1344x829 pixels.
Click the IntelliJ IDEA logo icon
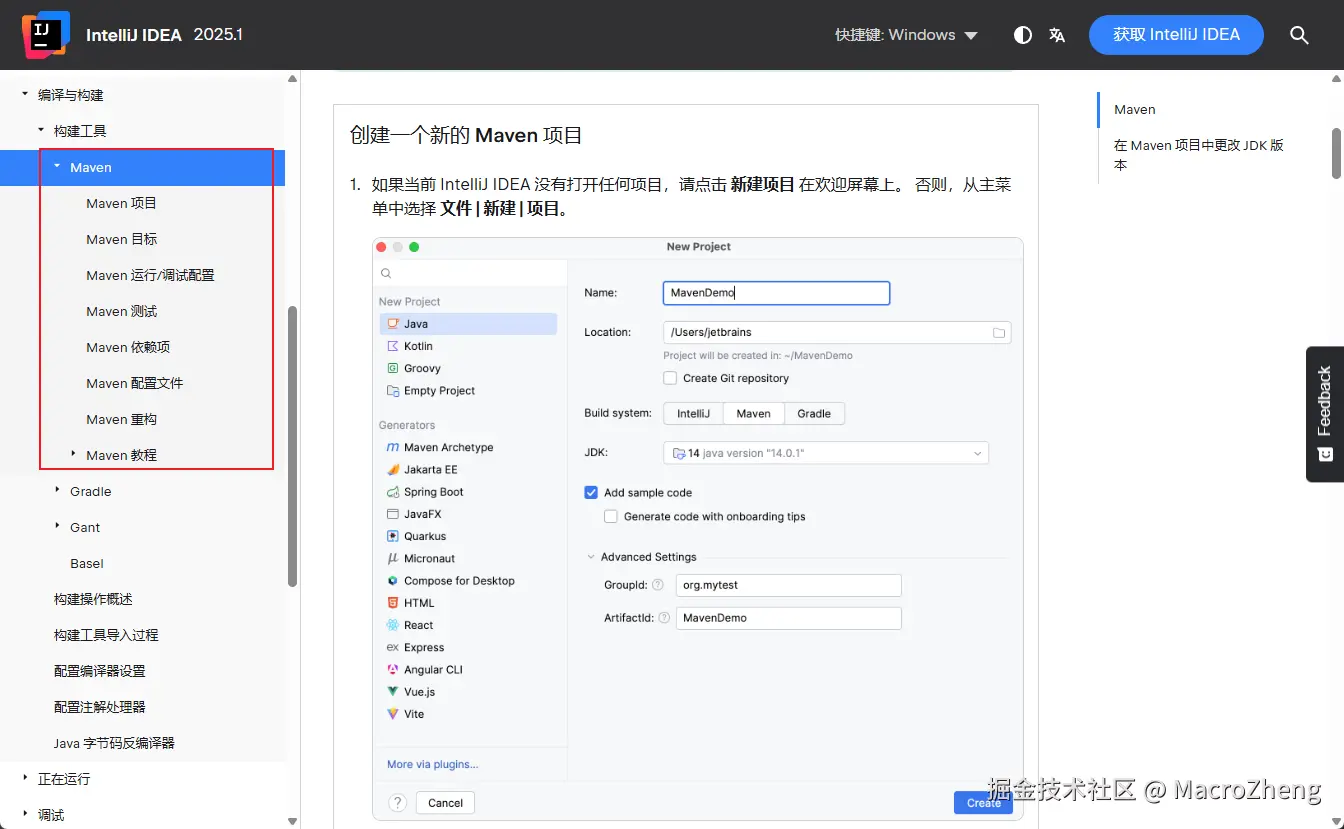point(46,34)
